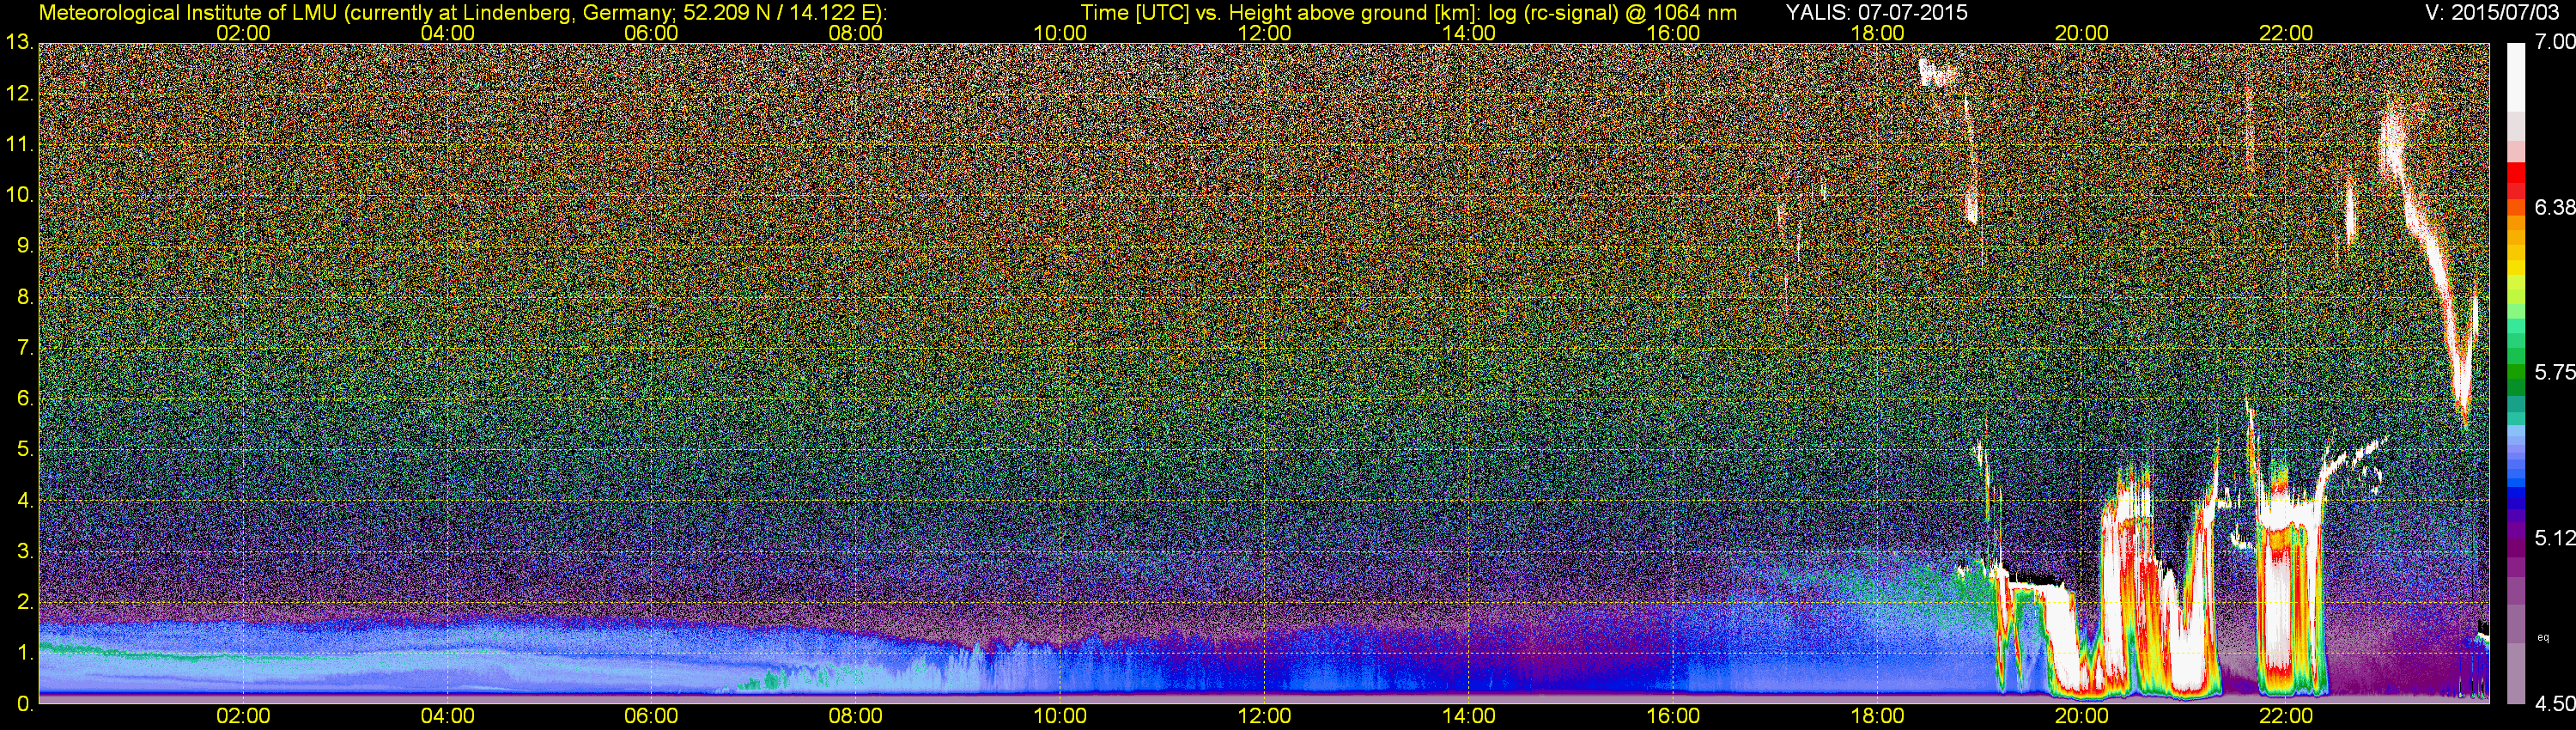Click the 3. km height axis label

[x=25, y=552]
